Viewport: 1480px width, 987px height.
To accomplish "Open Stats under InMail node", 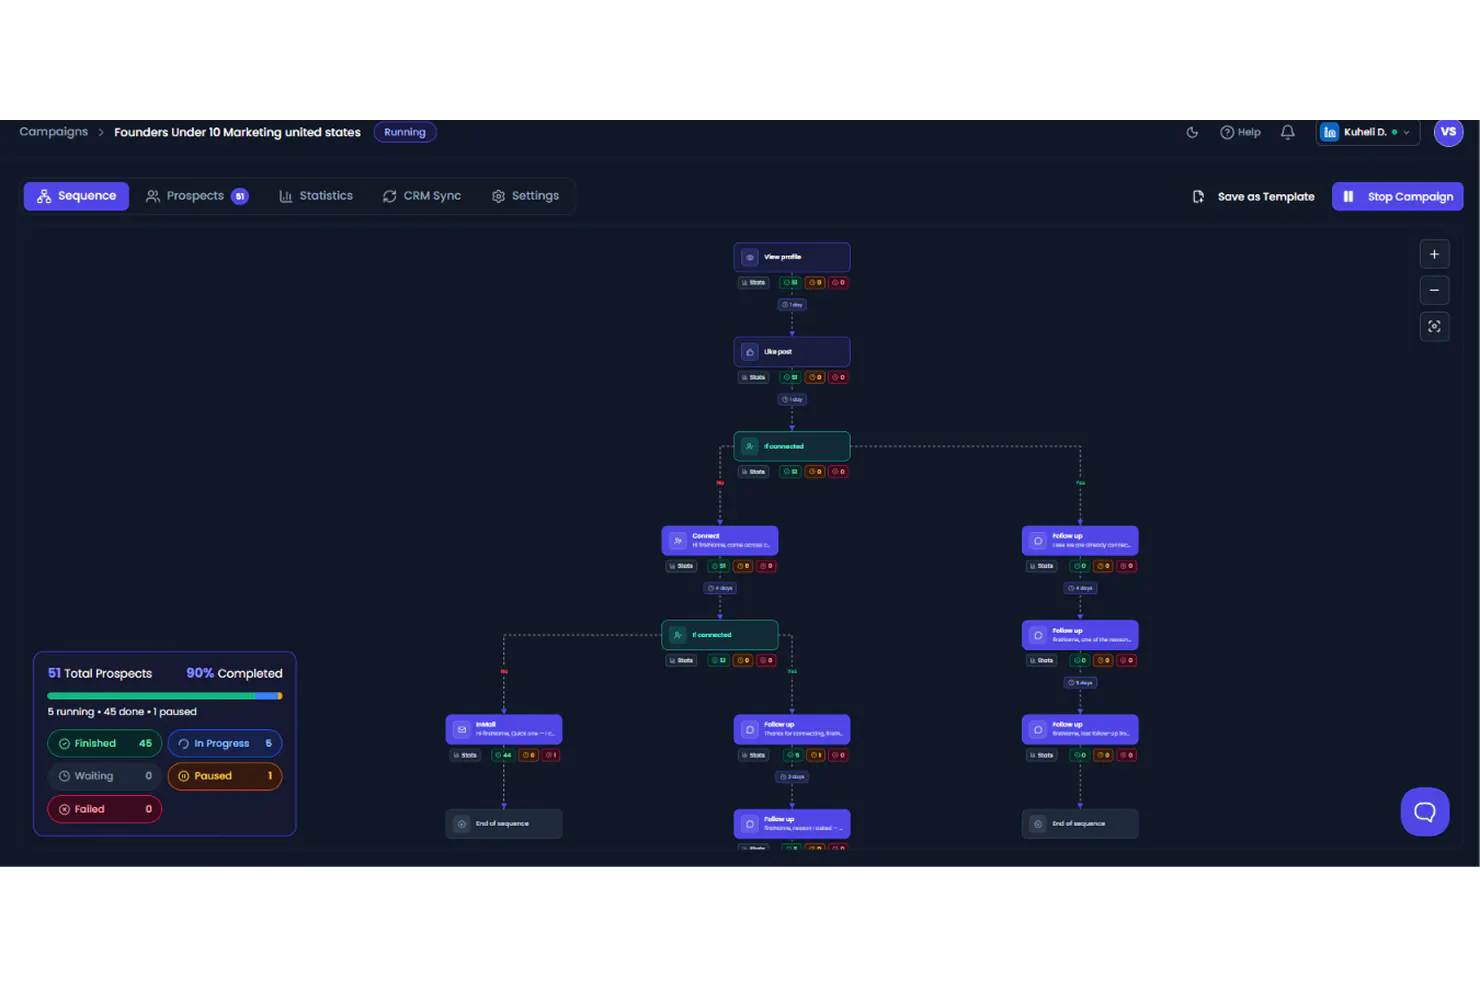I will pyautogui.click(x=465, y=755).
